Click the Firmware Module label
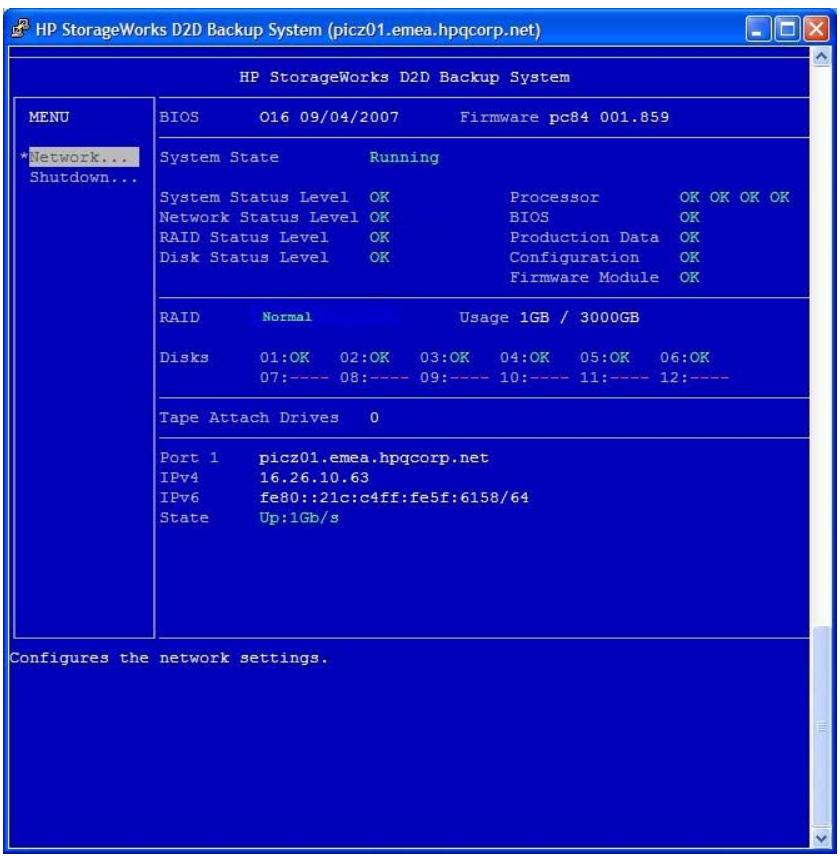This screenshot has height=856, width=840. click(584, 277)
